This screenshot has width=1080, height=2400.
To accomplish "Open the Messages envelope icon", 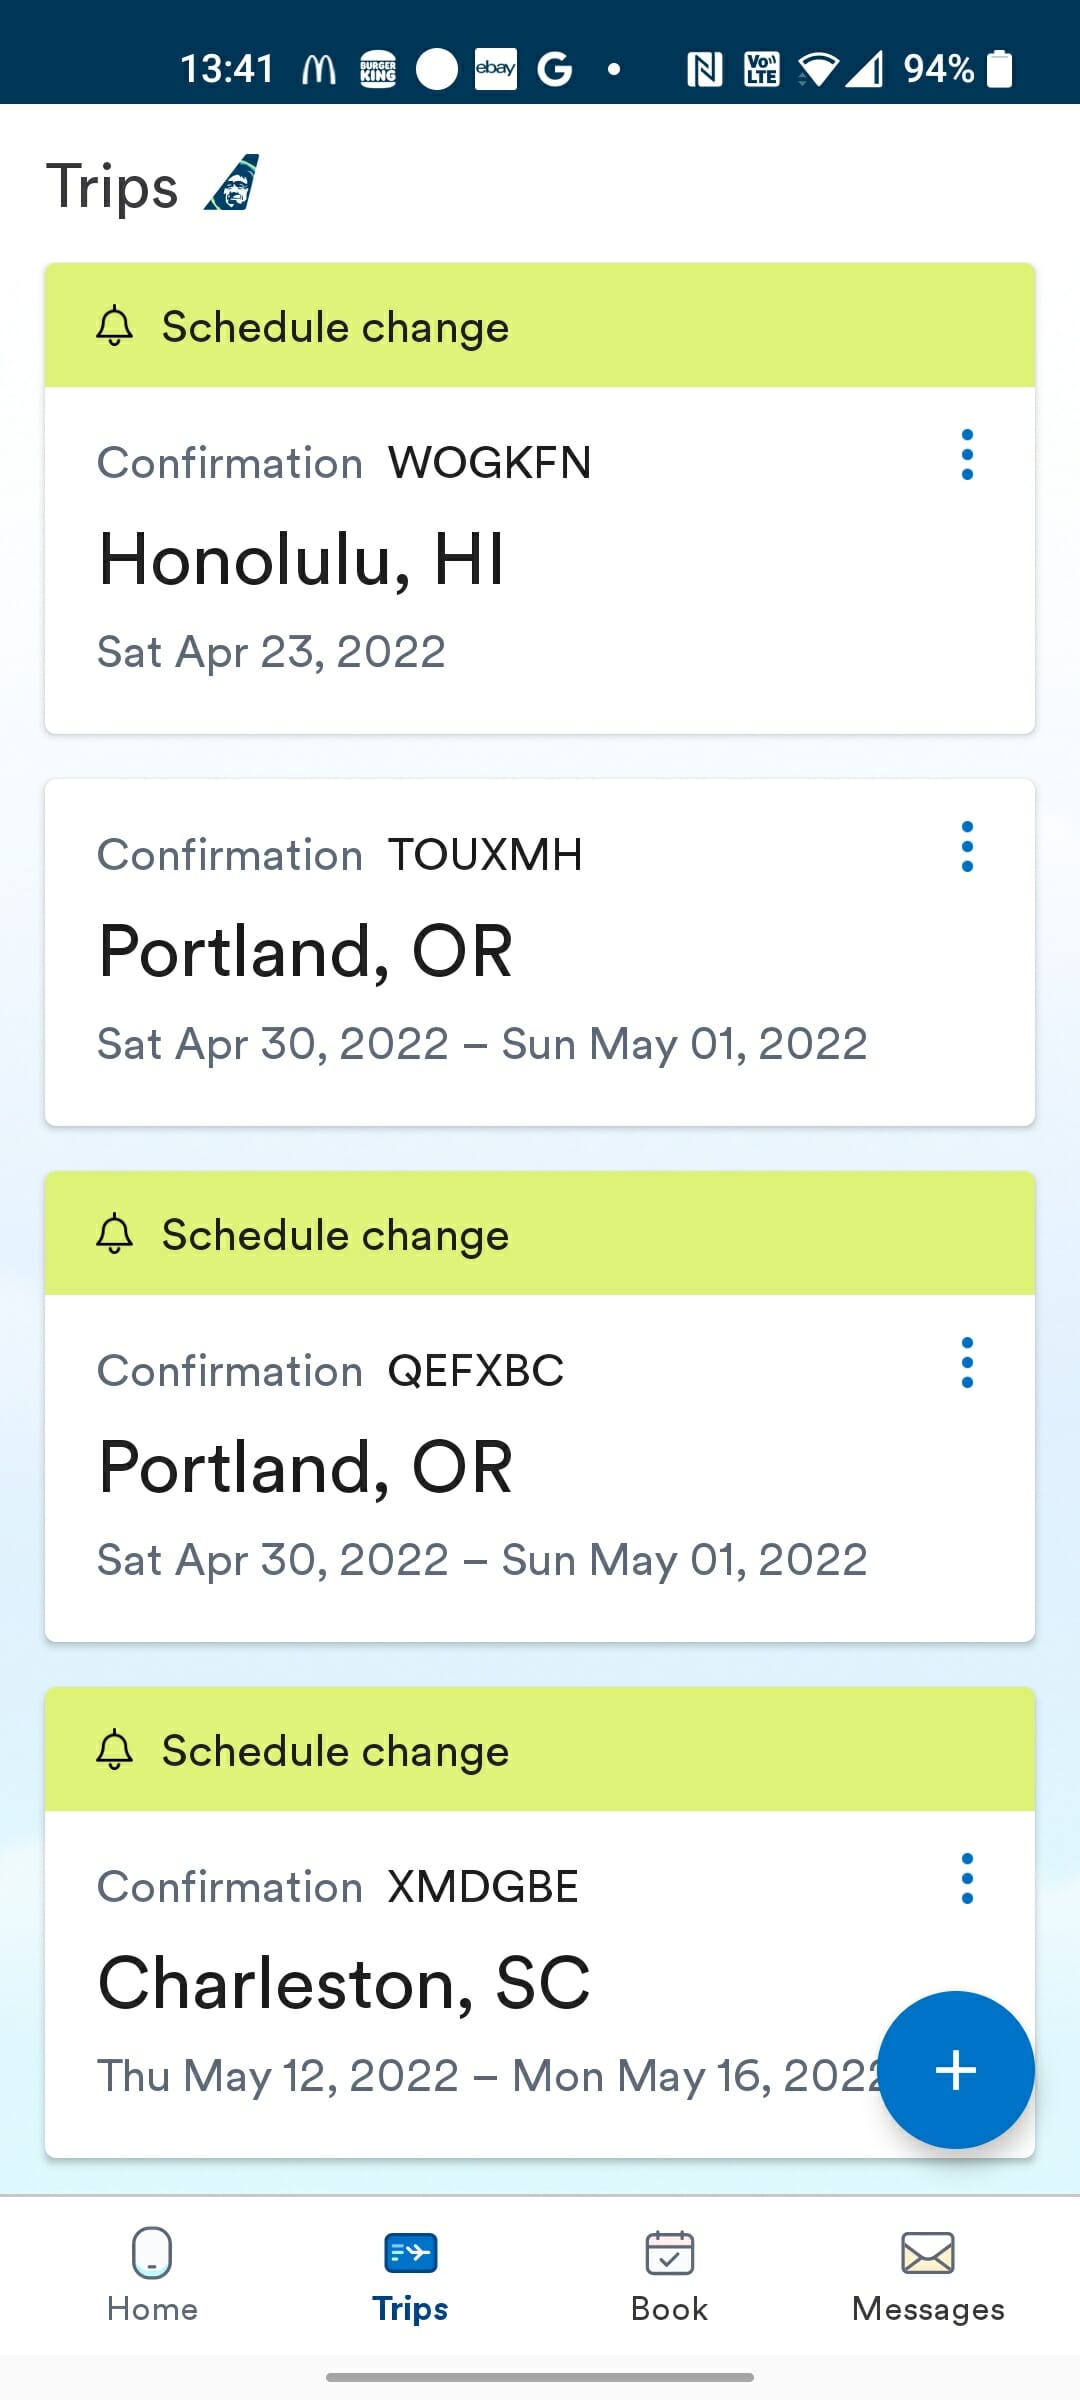I will coord(927,2255).
